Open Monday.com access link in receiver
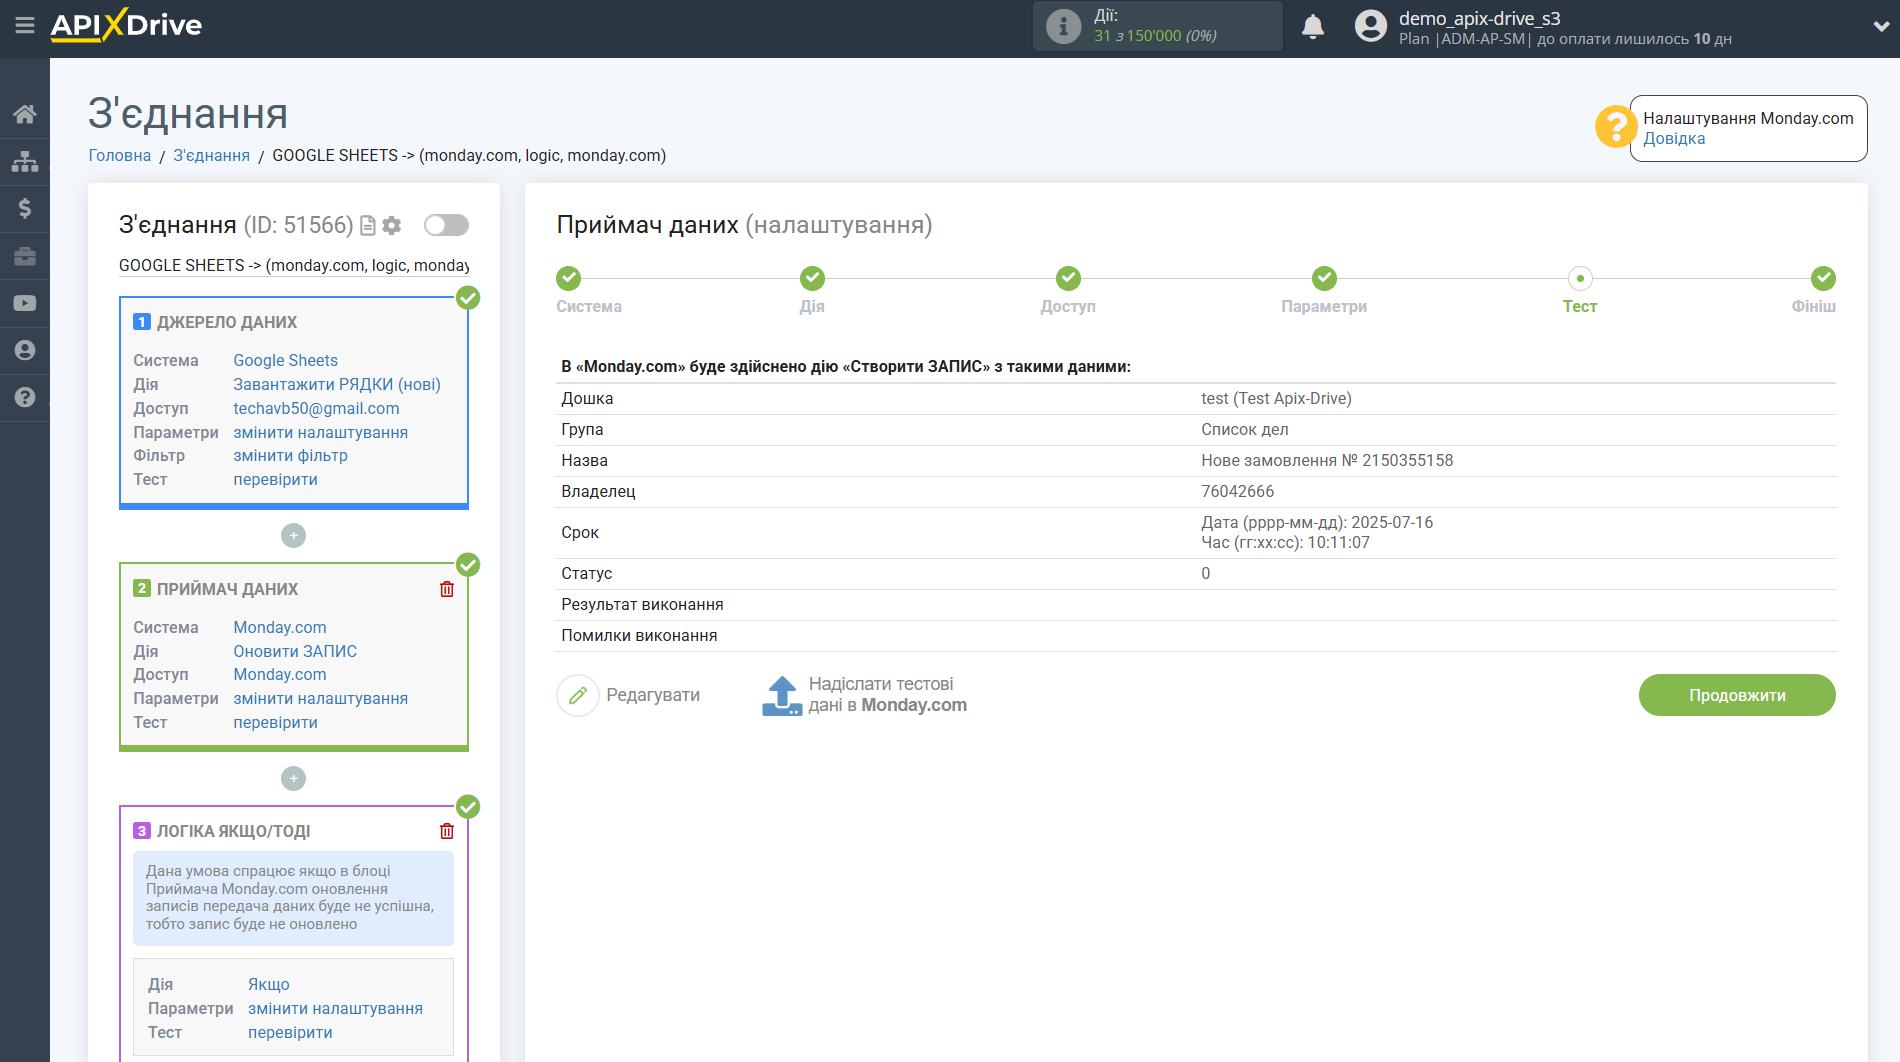This screenshot has height=1062, width=1900. [x=280, y=674]
